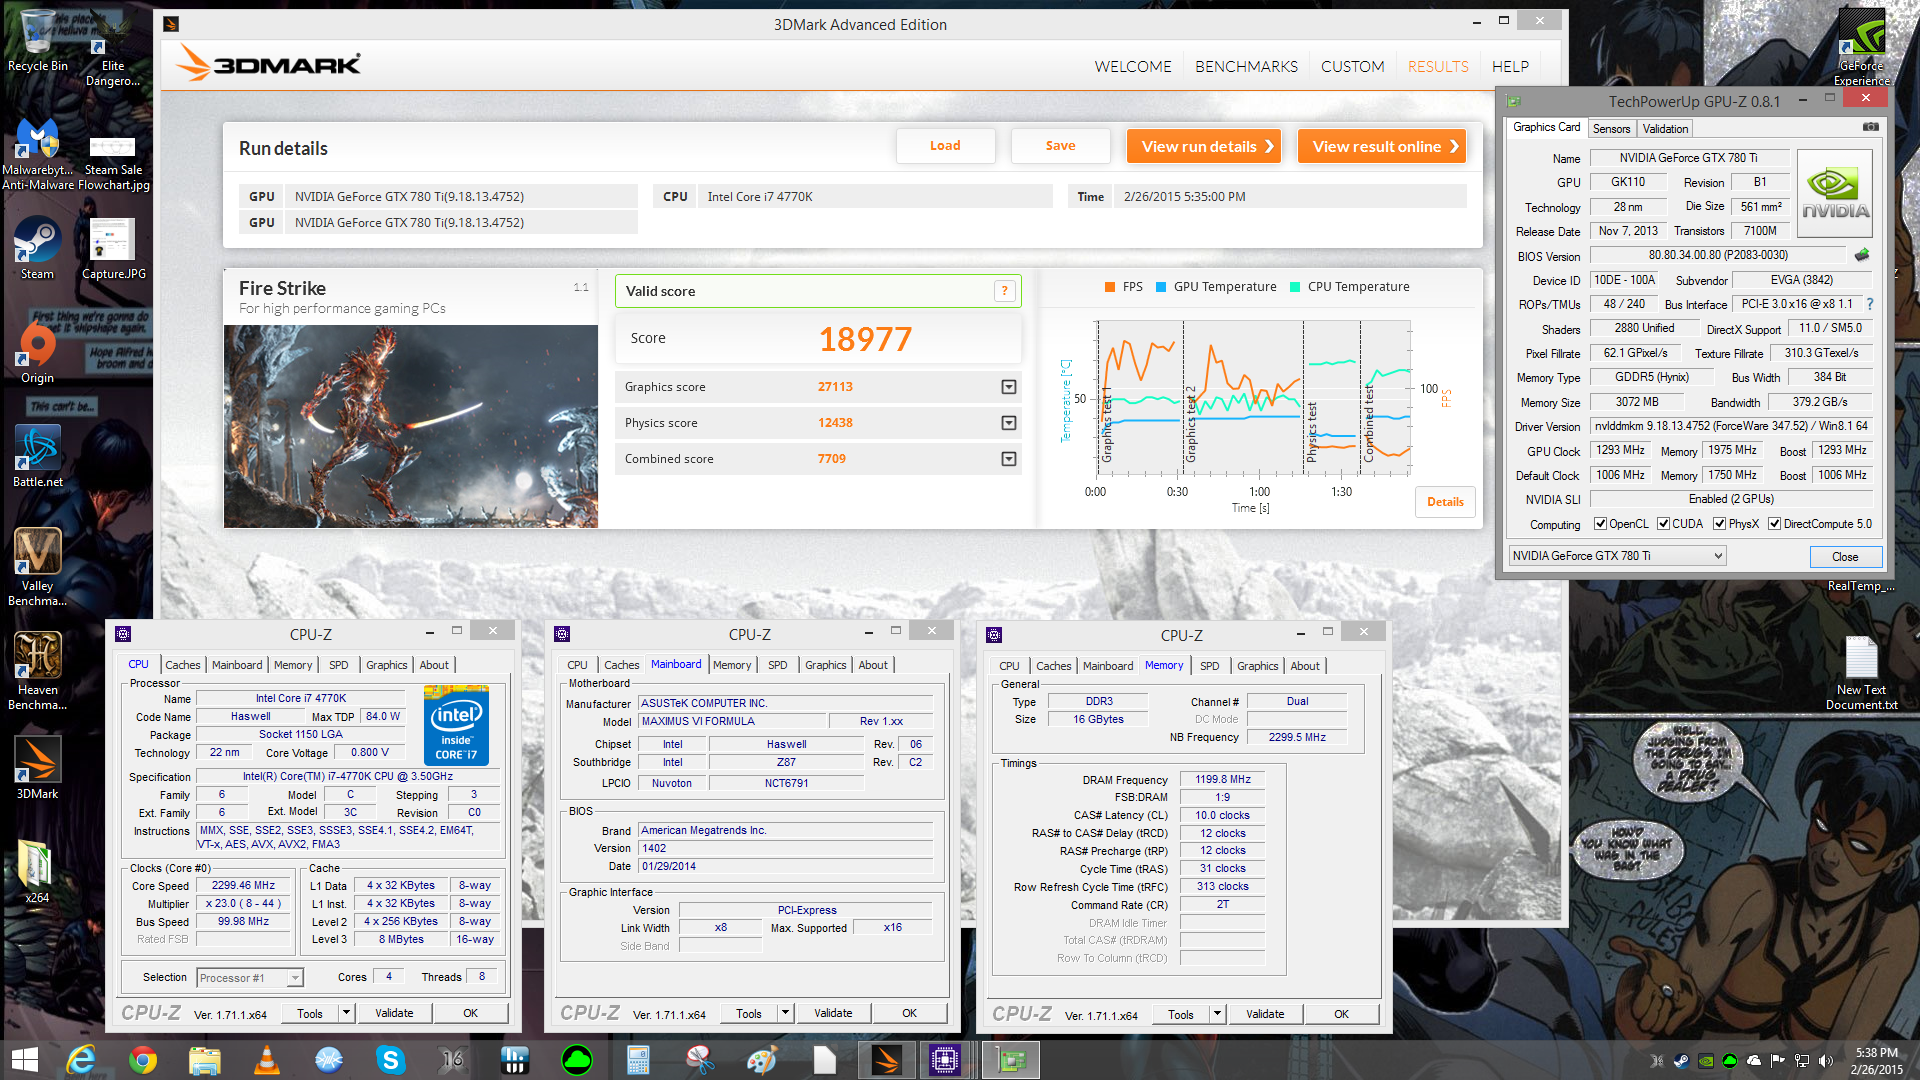Image resolution: width=1920 pixels, height=1080 pixels.
Task: Open Capture.JPG desktop file
Action: pyautogui.click(x=113, y=248)
